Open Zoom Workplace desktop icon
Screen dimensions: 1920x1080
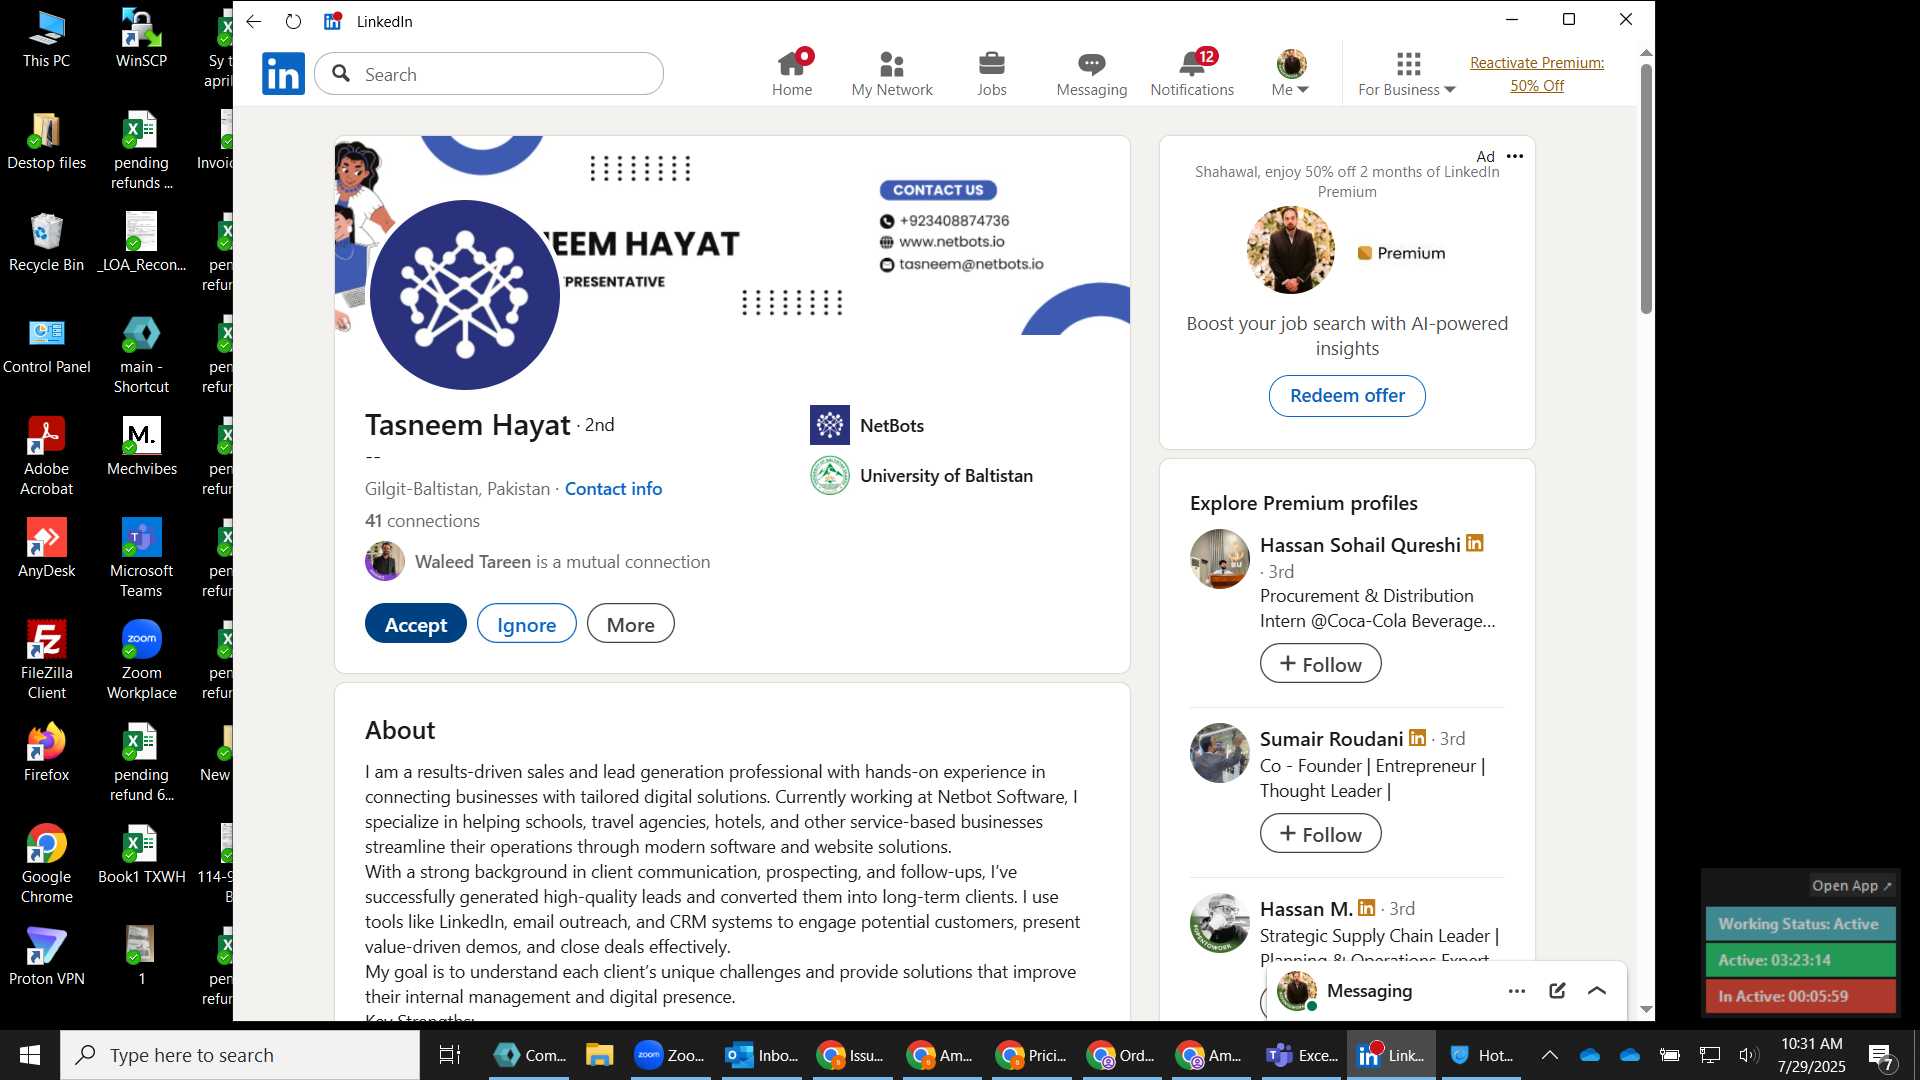141,660
